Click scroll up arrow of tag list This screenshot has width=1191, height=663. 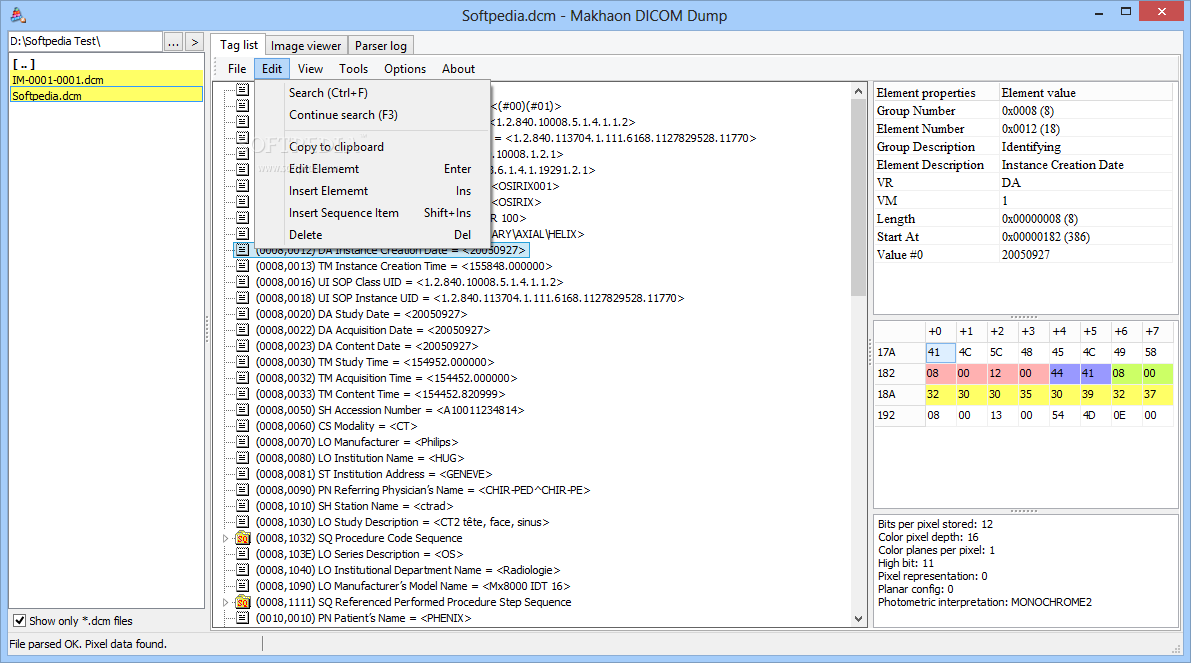click(x=858, y=91)
